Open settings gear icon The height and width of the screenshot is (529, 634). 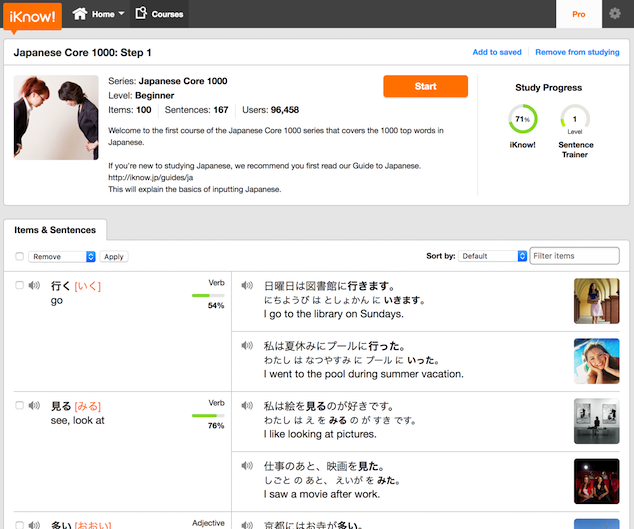tap(615, 14)
